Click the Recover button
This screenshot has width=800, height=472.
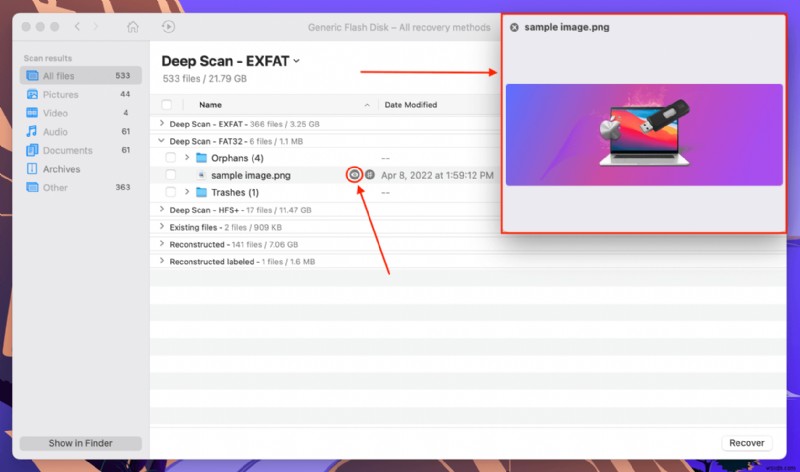pos(746,443)
